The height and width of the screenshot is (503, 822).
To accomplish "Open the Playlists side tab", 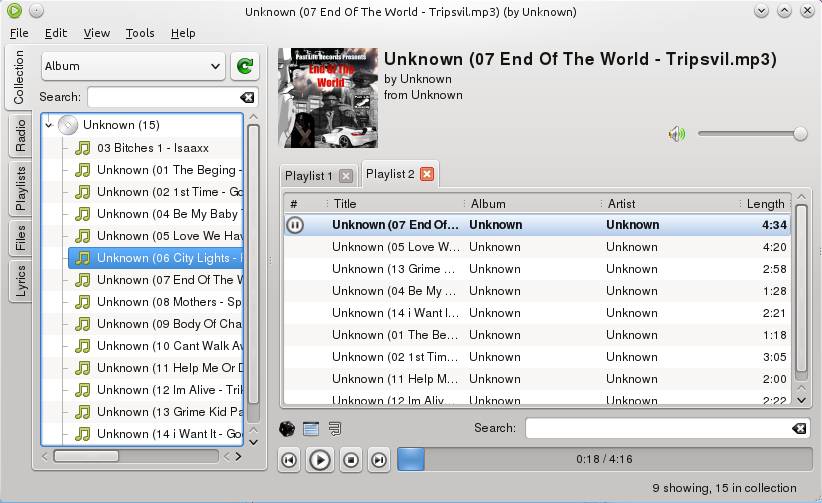I will [x=20, y=189].
